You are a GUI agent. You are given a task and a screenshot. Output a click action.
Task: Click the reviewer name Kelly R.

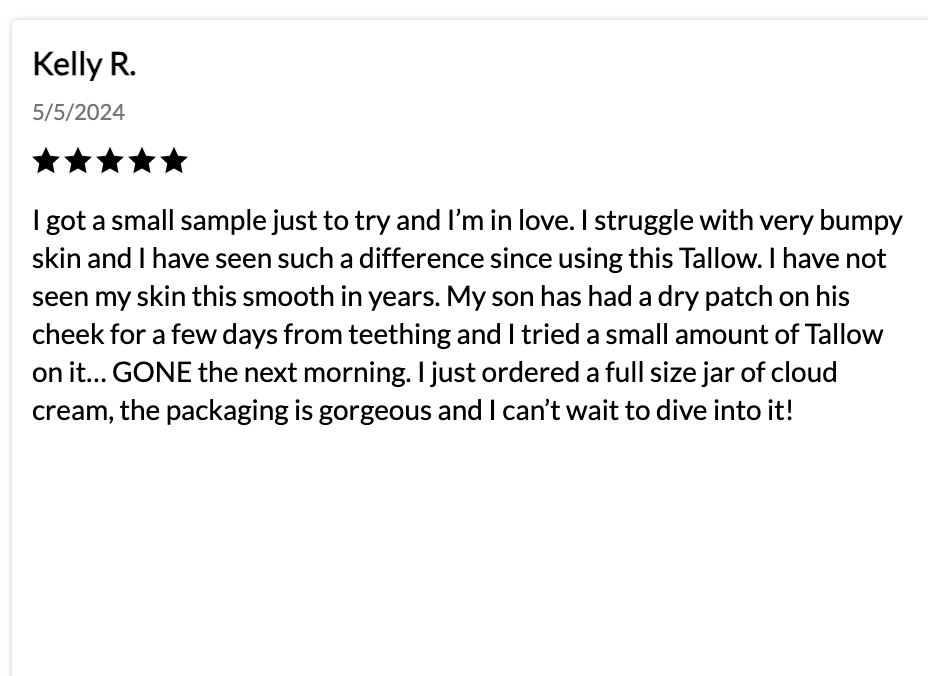tap(84, 64)
